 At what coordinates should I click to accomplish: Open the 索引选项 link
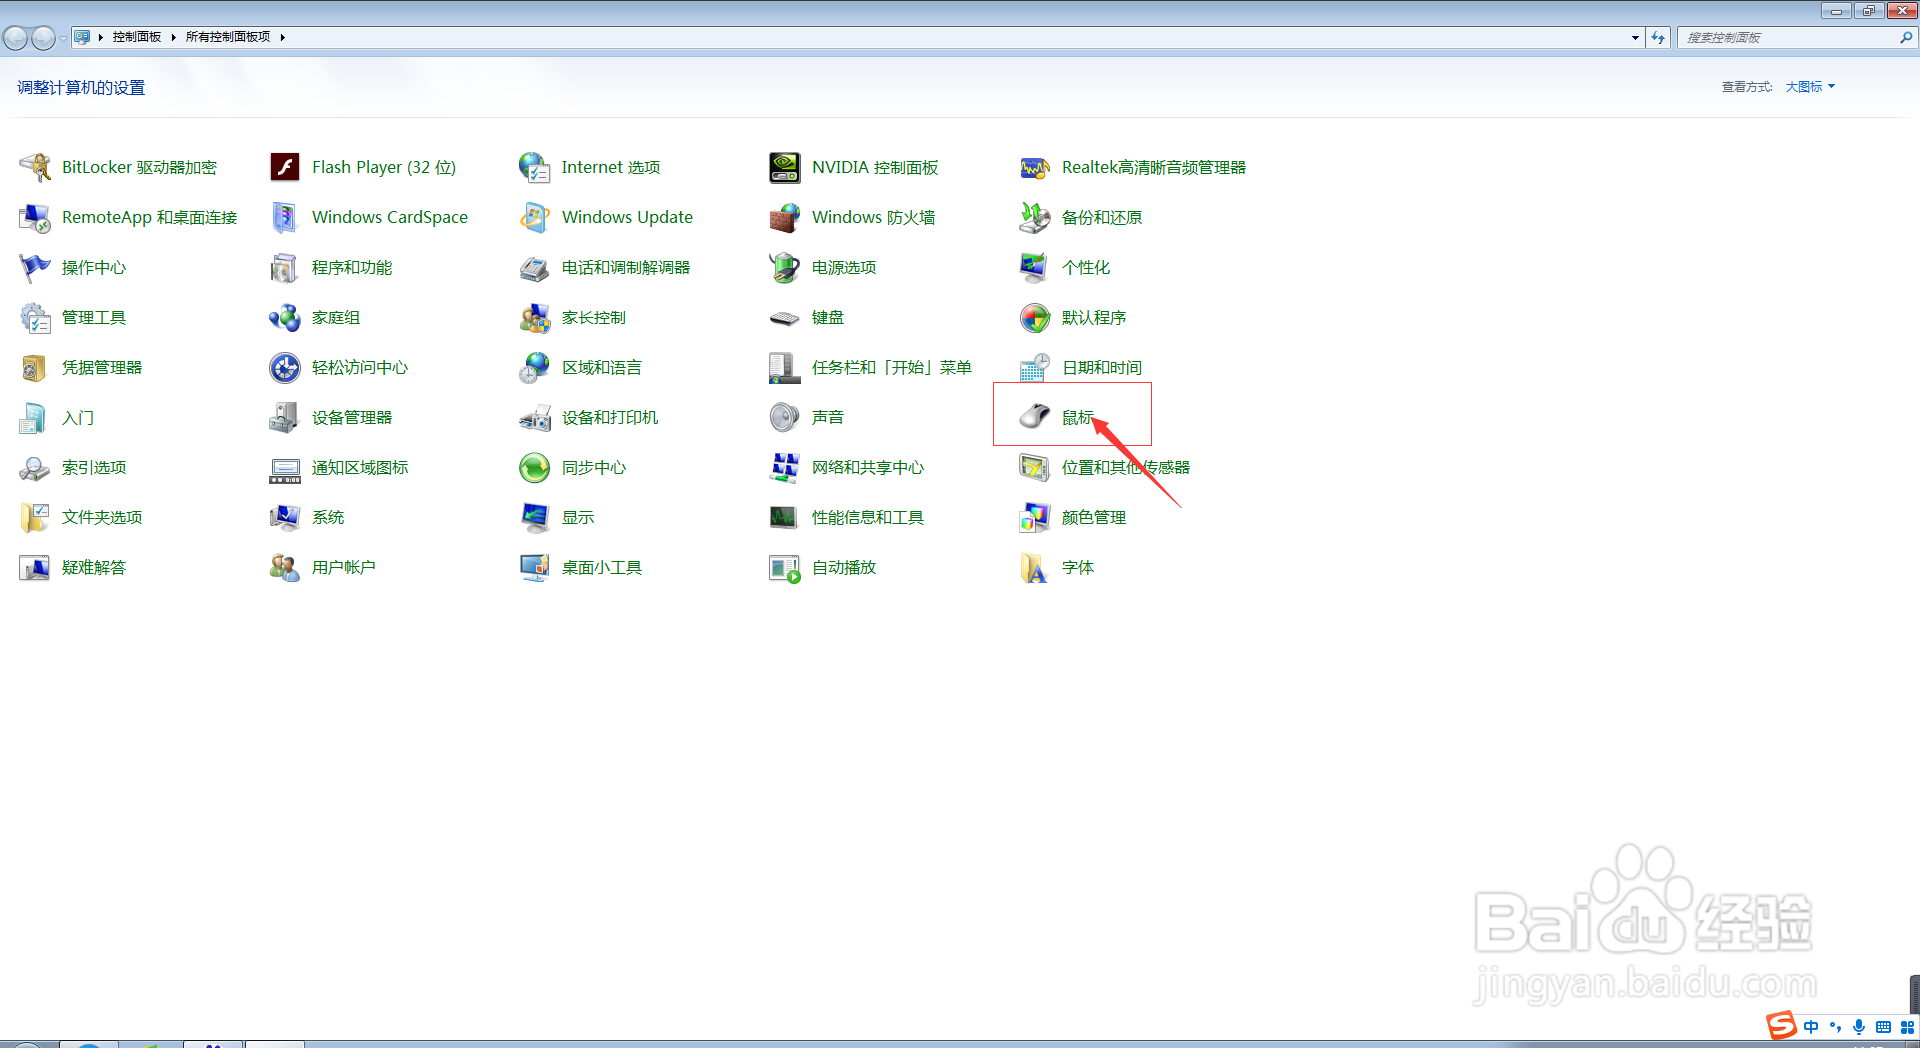[94, 467]
